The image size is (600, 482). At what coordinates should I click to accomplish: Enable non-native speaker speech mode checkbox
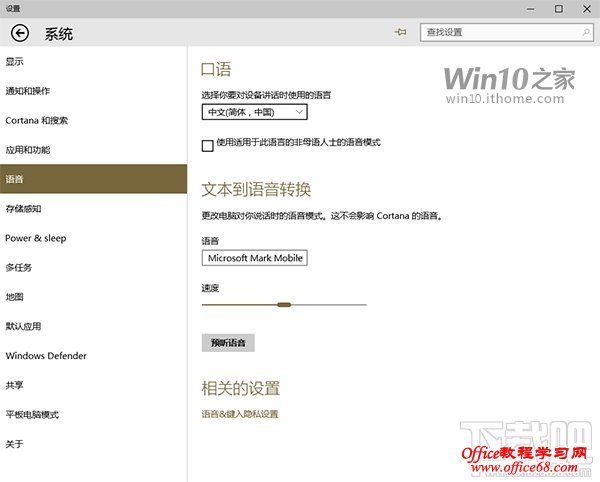[x=207, y=145]
